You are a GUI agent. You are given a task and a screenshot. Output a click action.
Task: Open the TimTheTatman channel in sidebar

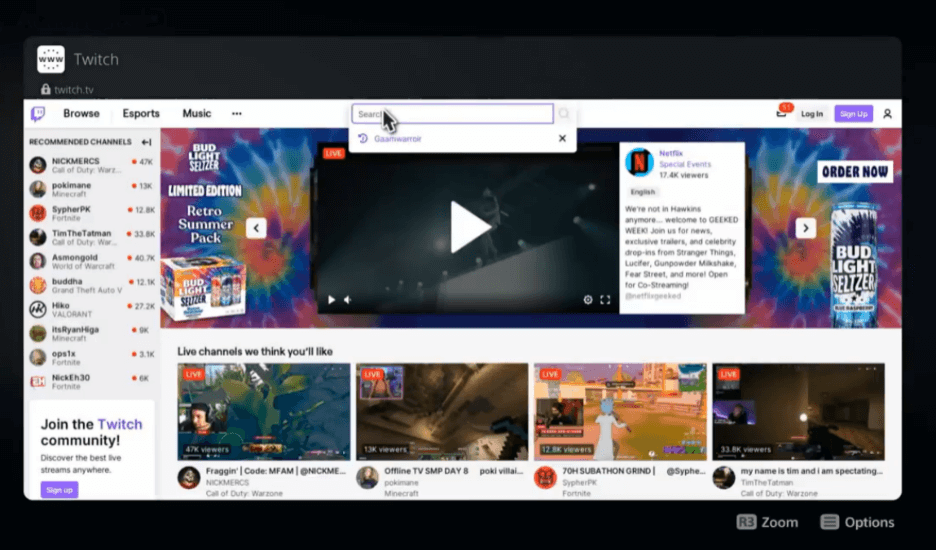coord(92,238)
